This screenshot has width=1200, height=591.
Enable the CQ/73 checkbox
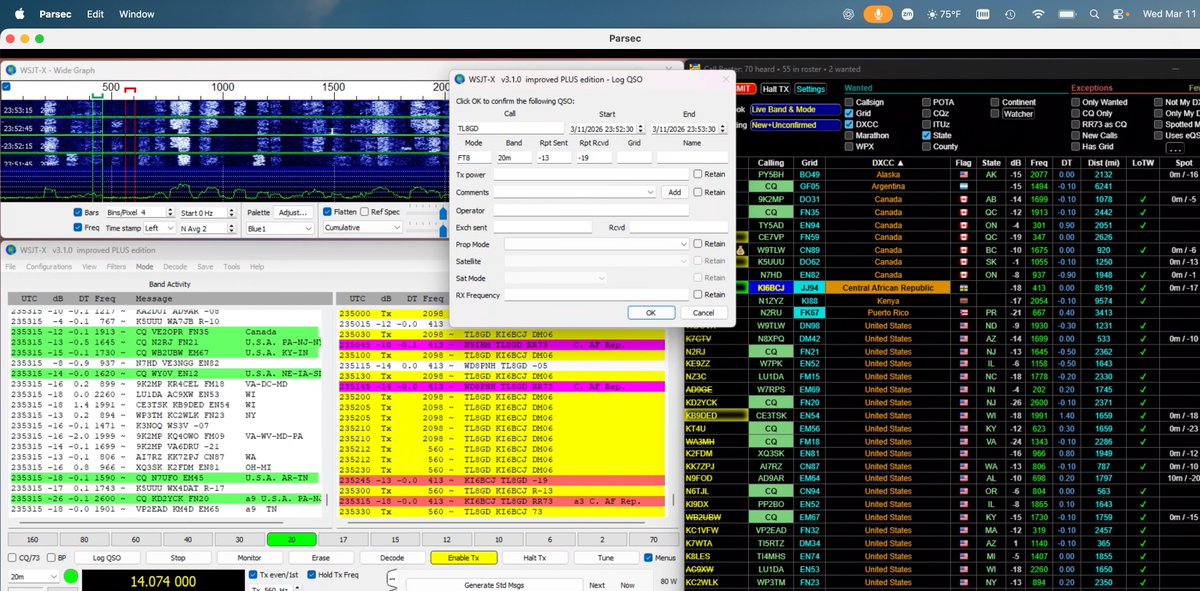click(x=13, y=558)
